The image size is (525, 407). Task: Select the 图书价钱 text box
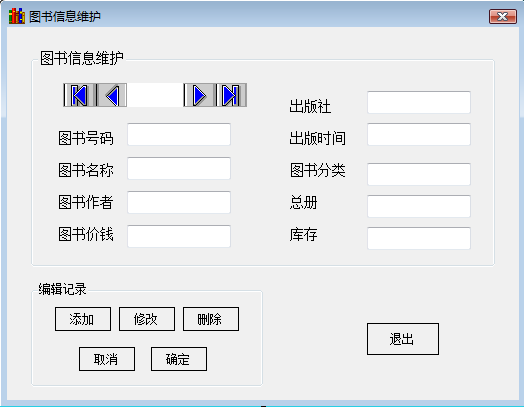coord(179,236)
